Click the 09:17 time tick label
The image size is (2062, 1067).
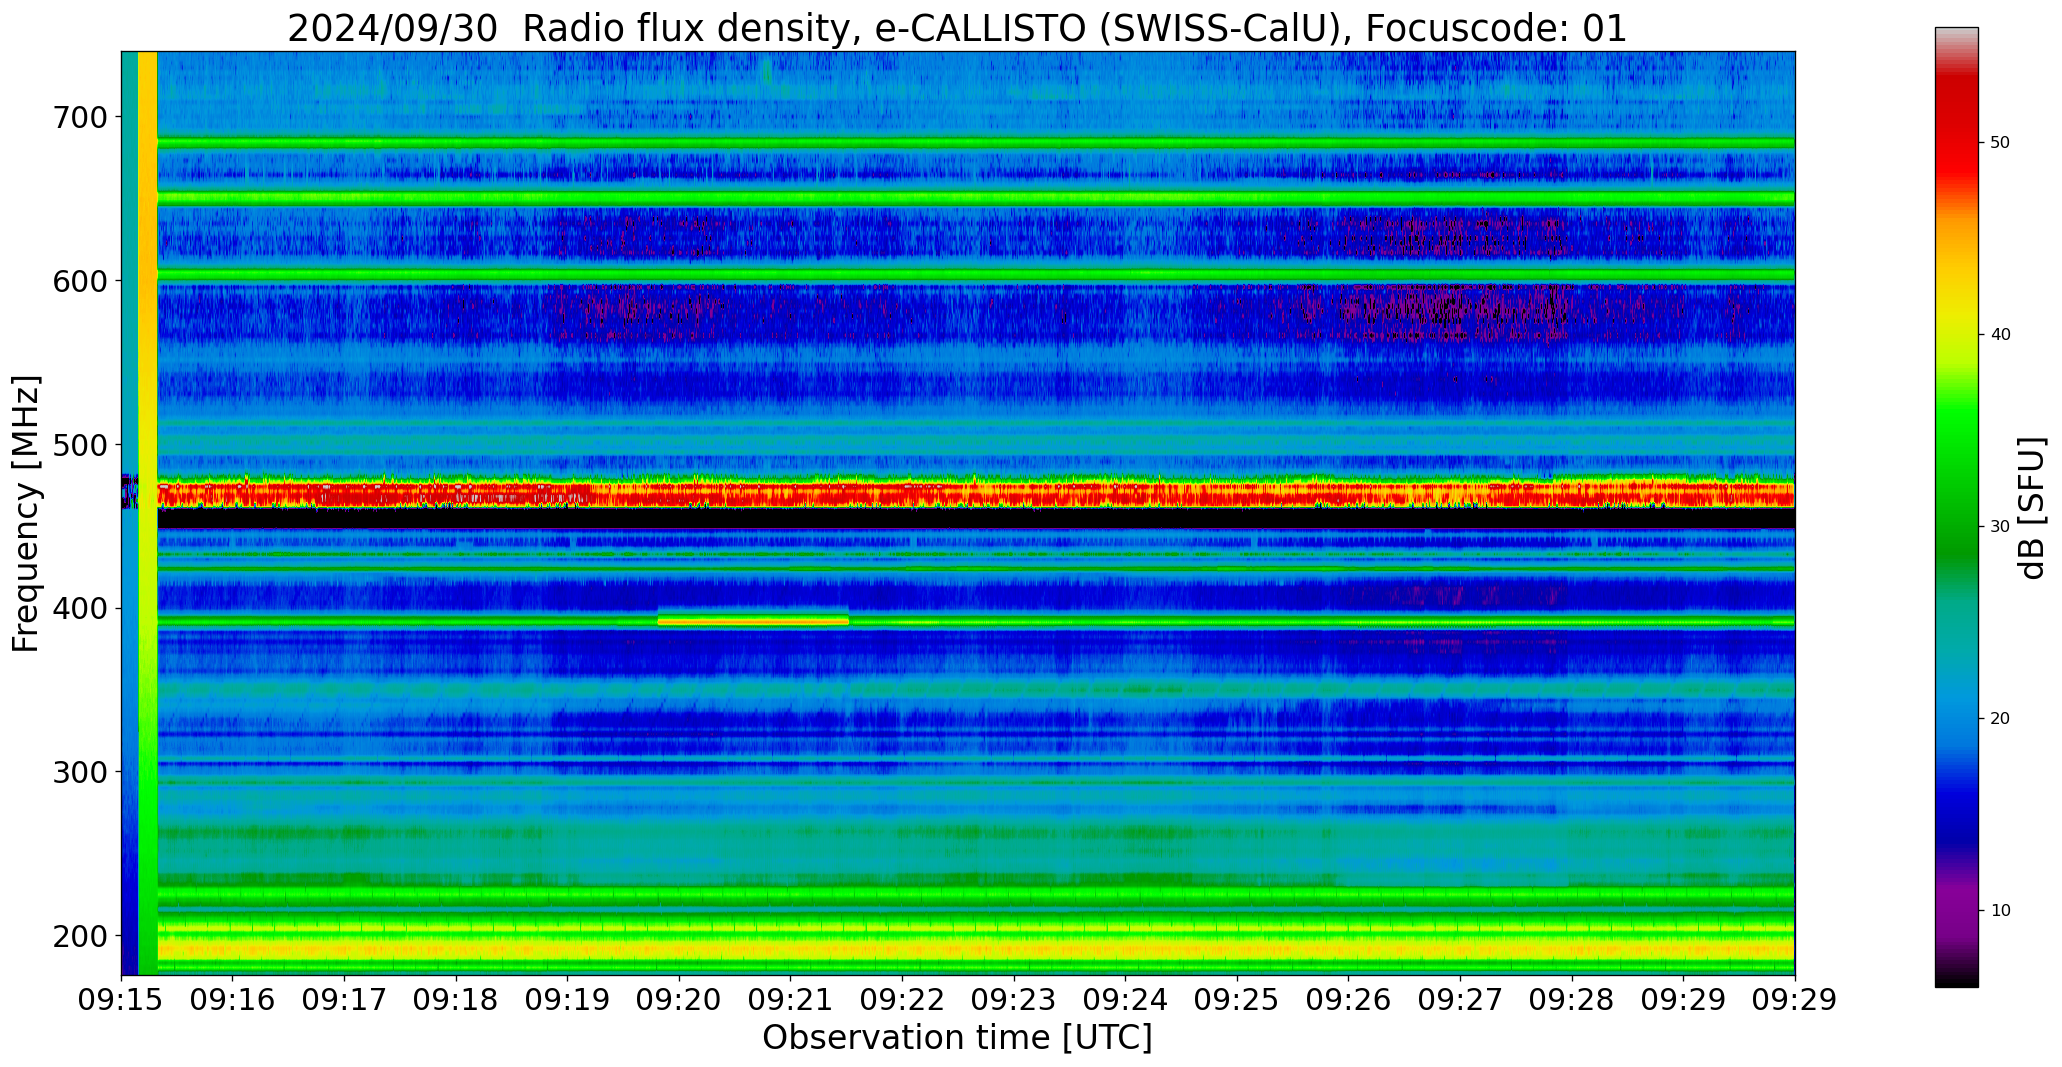345,1000
